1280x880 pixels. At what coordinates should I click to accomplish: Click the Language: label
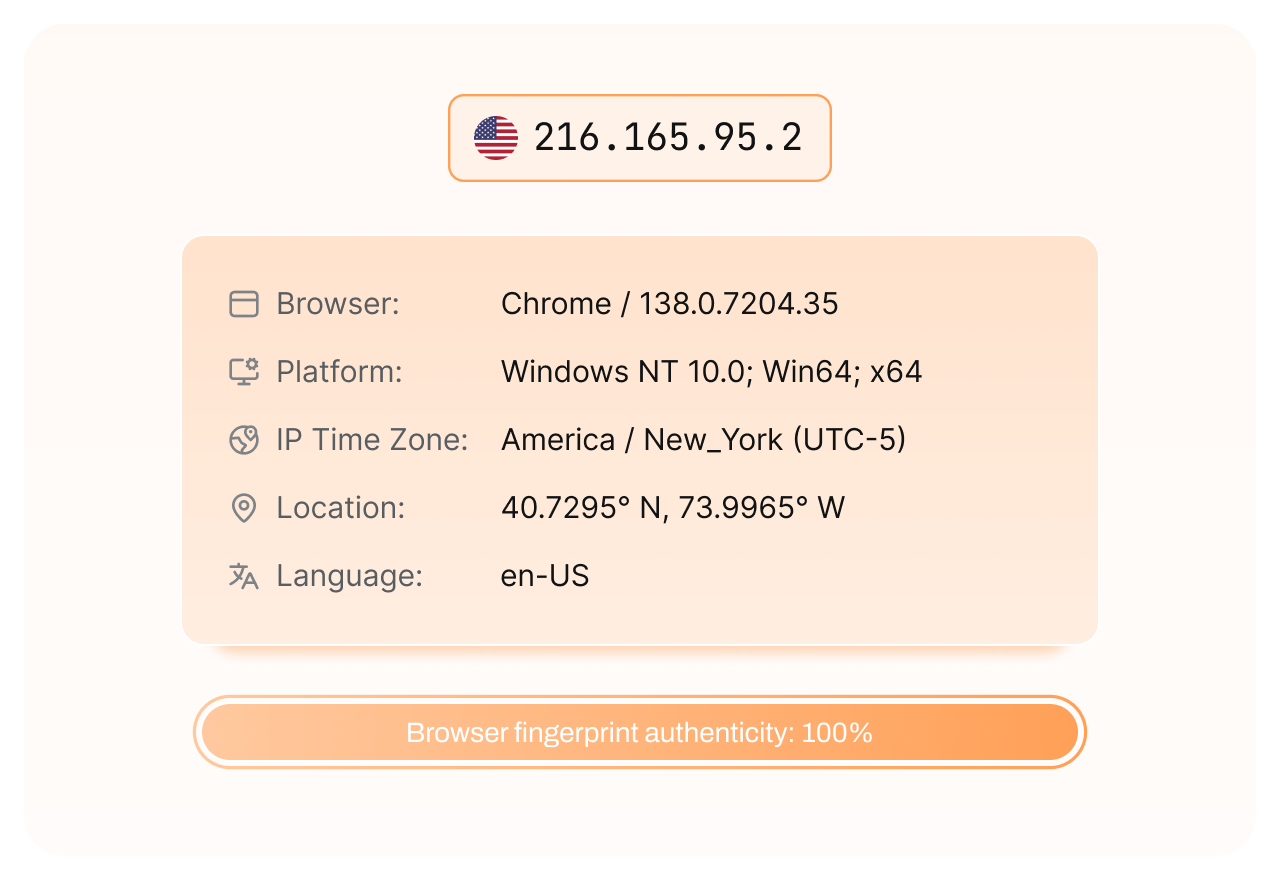[350, 576]
